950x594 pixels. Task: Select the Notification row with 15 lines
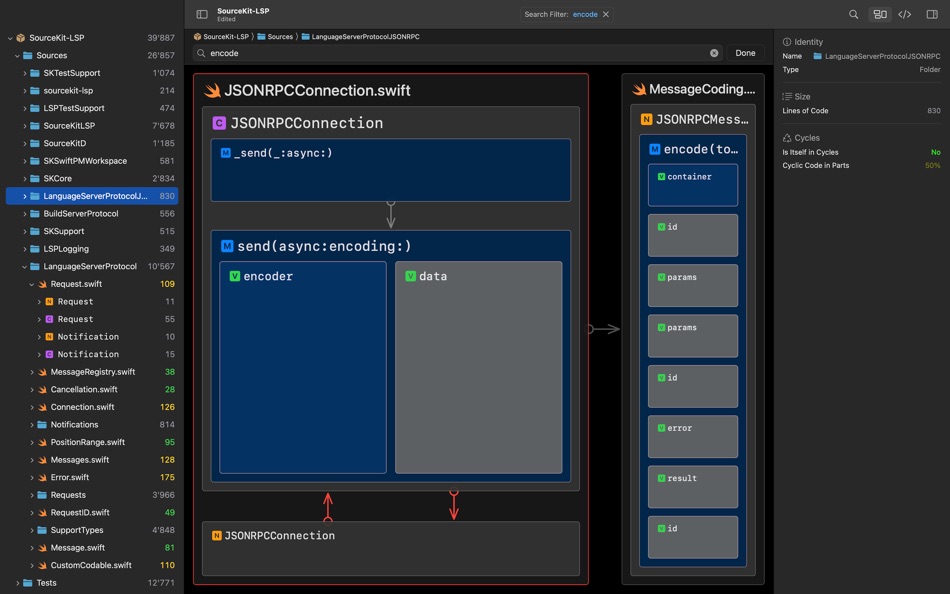[x=92, y=354]
